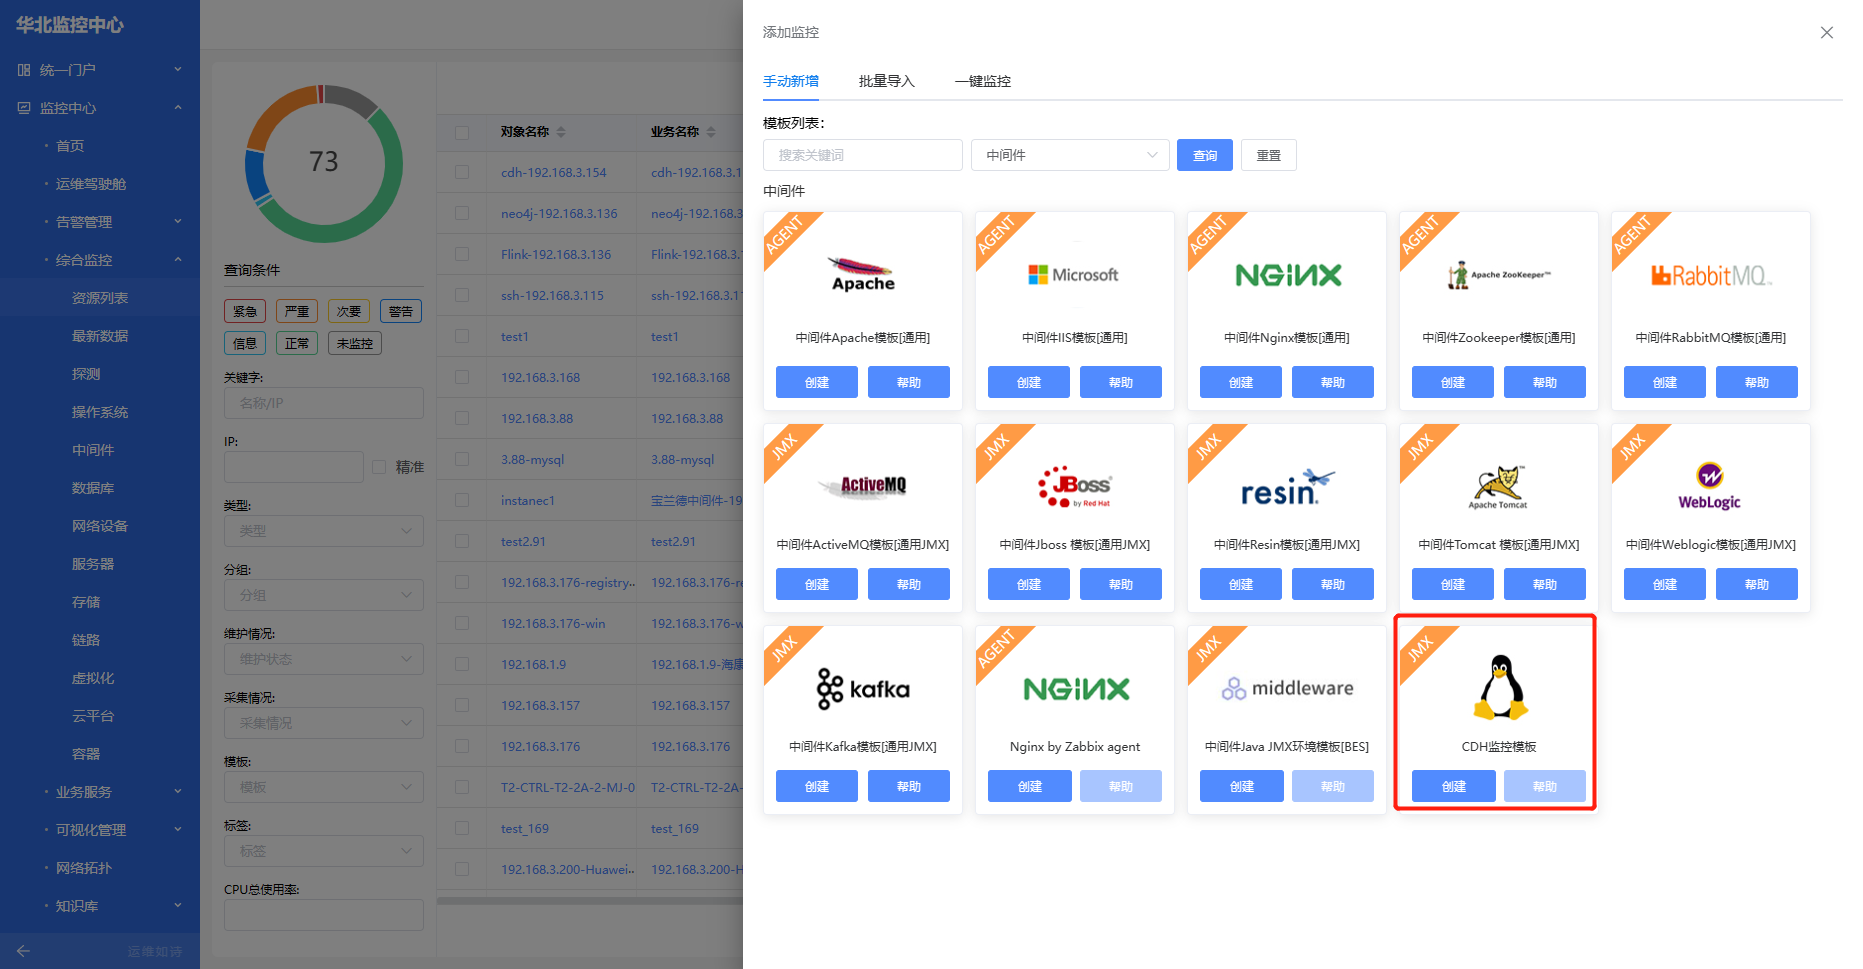Click the back arrow at sidebar bottom
Image resolution: width=1863 pixels, height=969 pixels.
tap(23, 951)
